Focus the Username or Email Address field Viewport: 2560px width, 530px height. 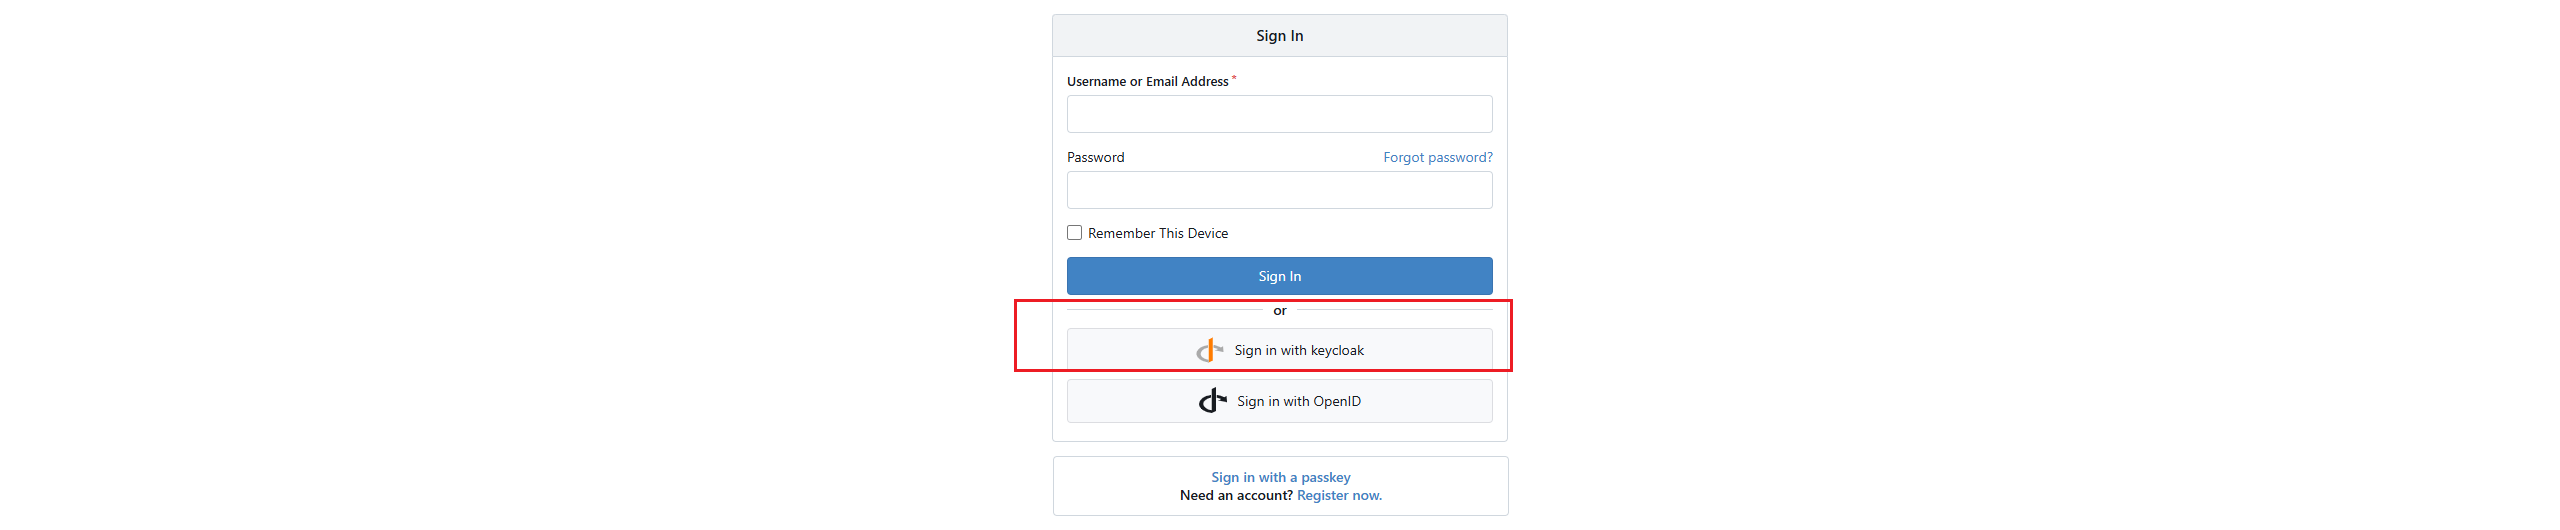[1279, 114]
